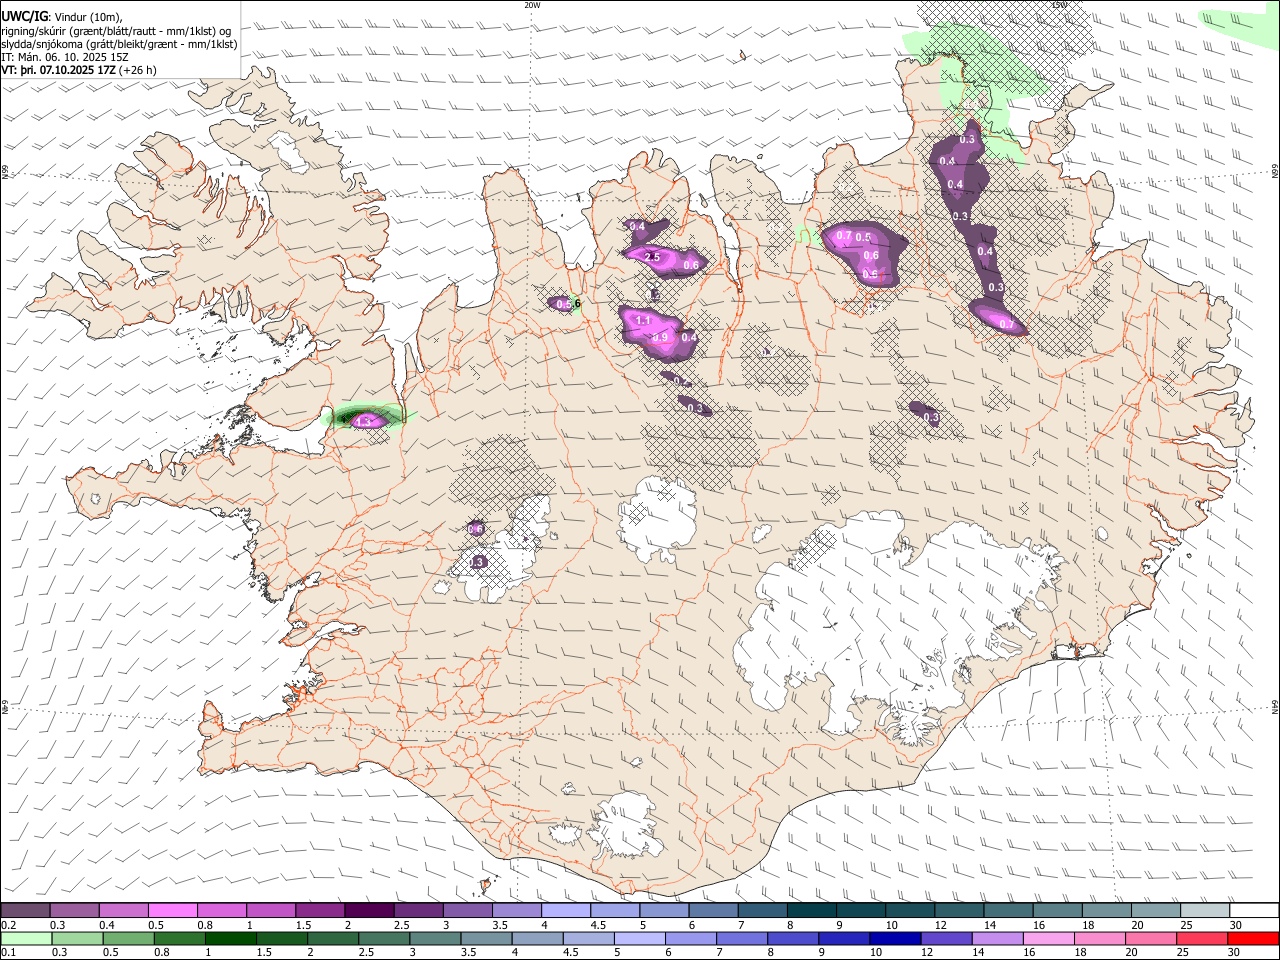Screen dimensions: 1280x960
Task: Click the '15W' longitude label
Action: click(x=1058, y=5)
